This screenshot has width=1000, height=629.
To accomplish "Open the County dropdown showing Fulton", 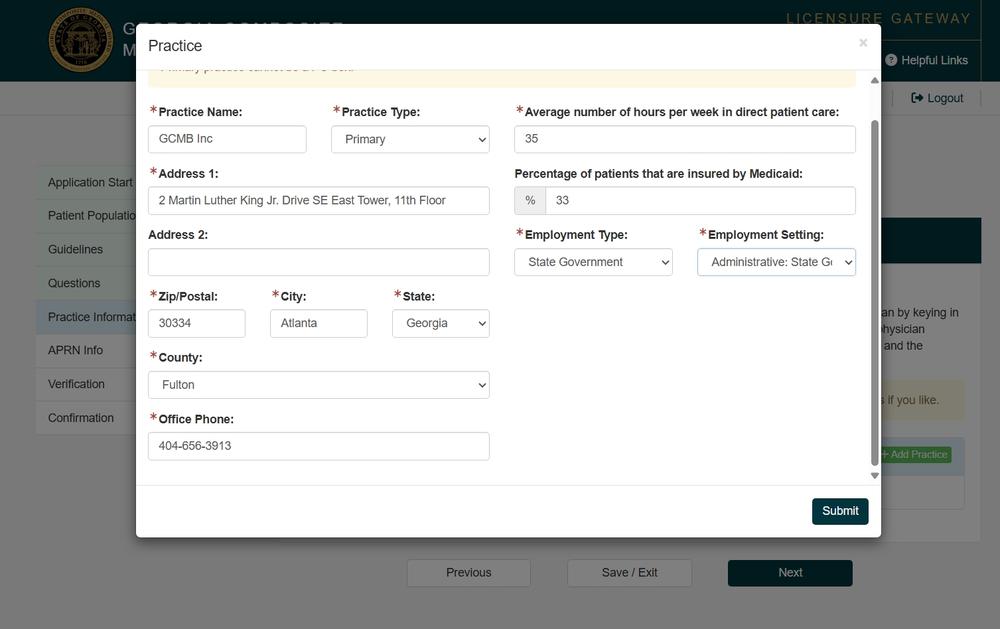I will click(x=318, y=385).
